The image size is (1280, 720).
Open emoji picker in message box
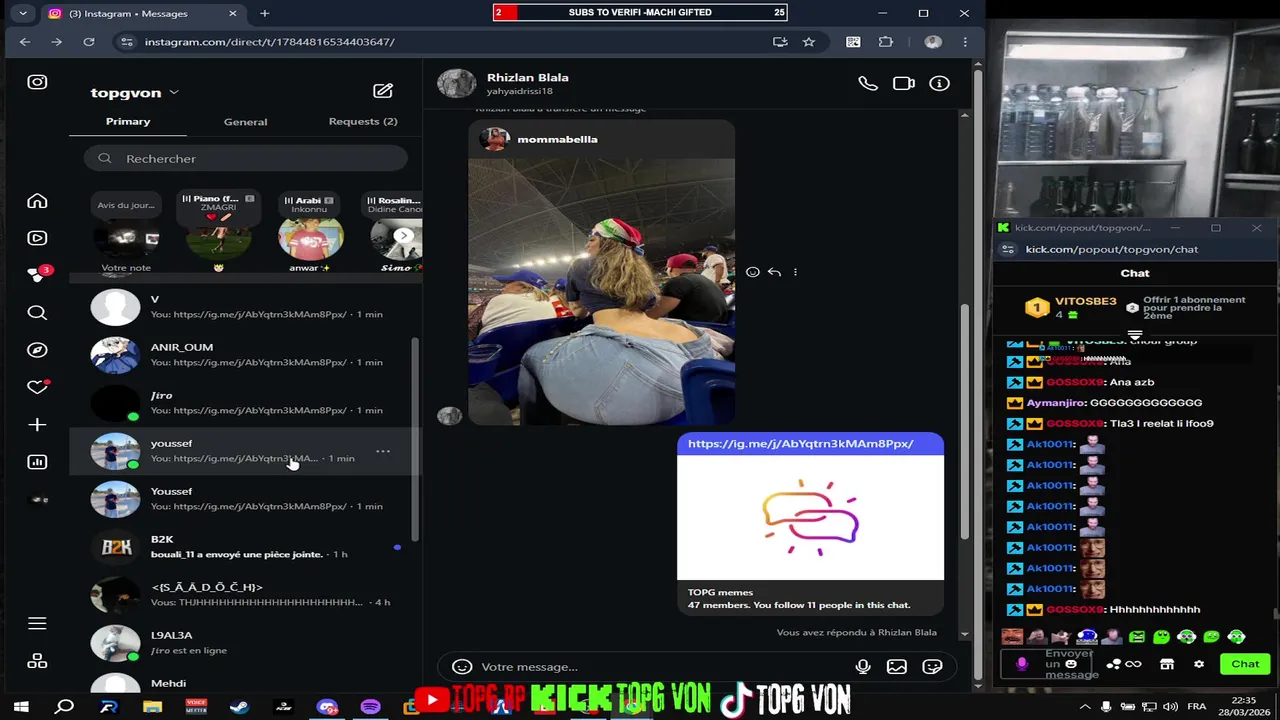click(x=462, y=667)
